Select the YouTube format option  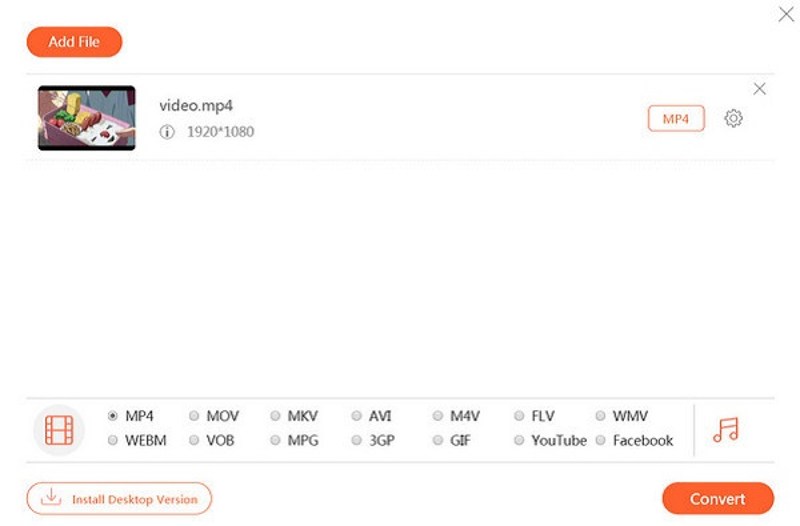click(x=520, y=440)
